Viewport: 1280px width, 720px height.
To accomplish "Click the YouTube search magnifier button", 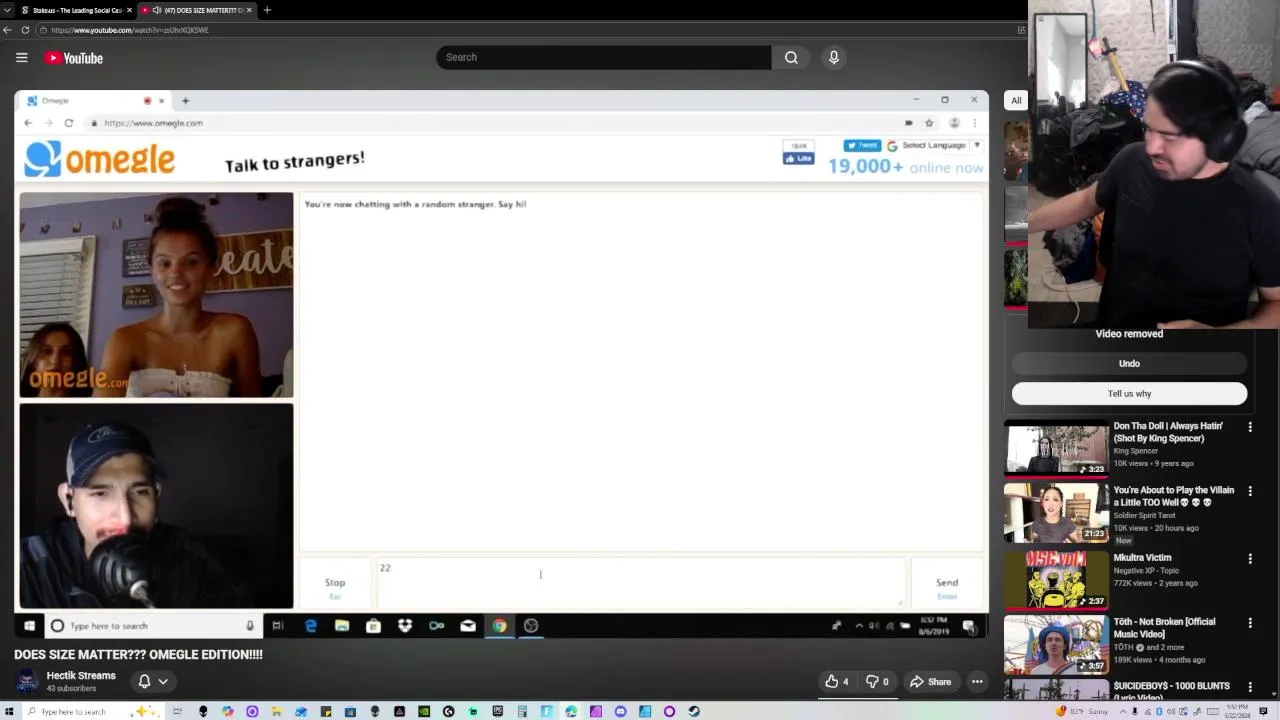I will click(791, 57).
